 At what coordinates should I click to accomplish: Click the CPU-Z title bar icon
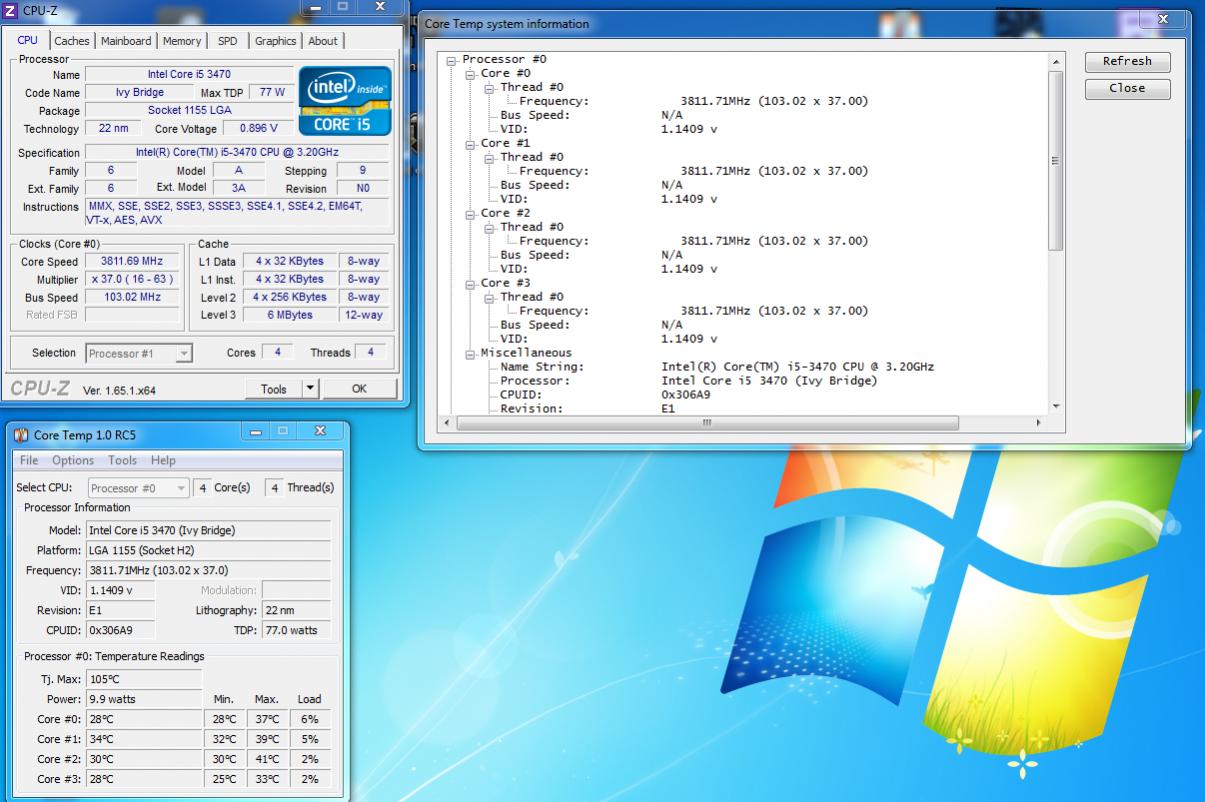point(10,10)
